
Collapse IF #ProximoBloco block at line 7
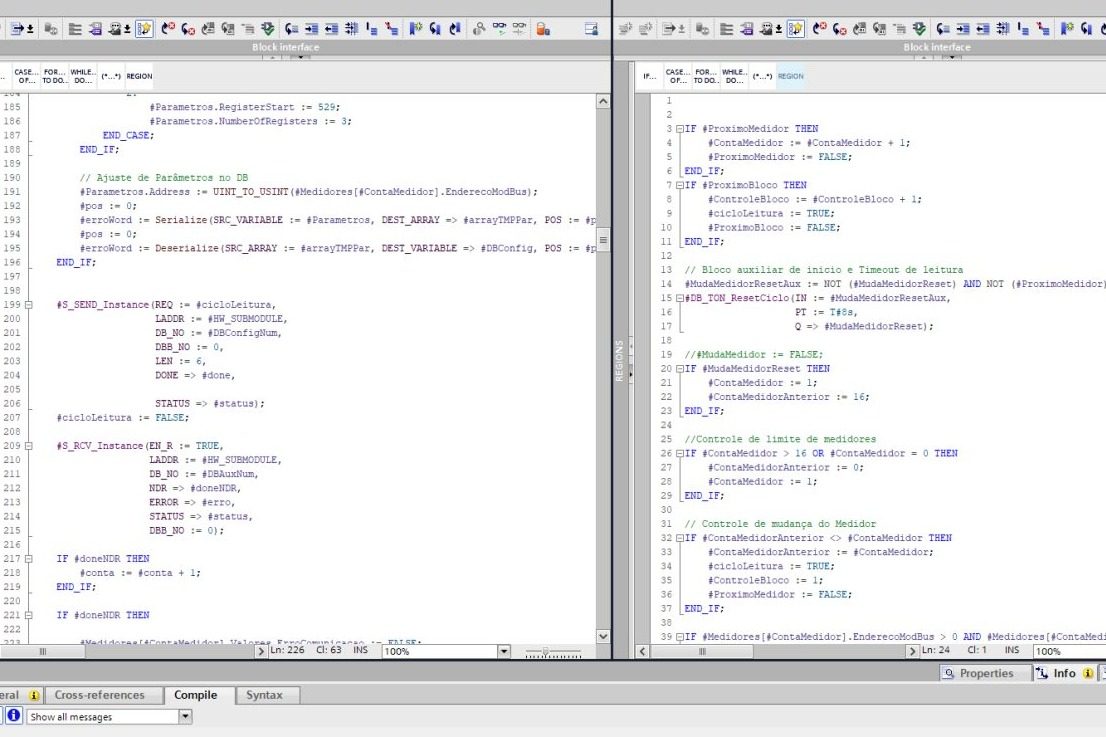(x=680, y=185)
